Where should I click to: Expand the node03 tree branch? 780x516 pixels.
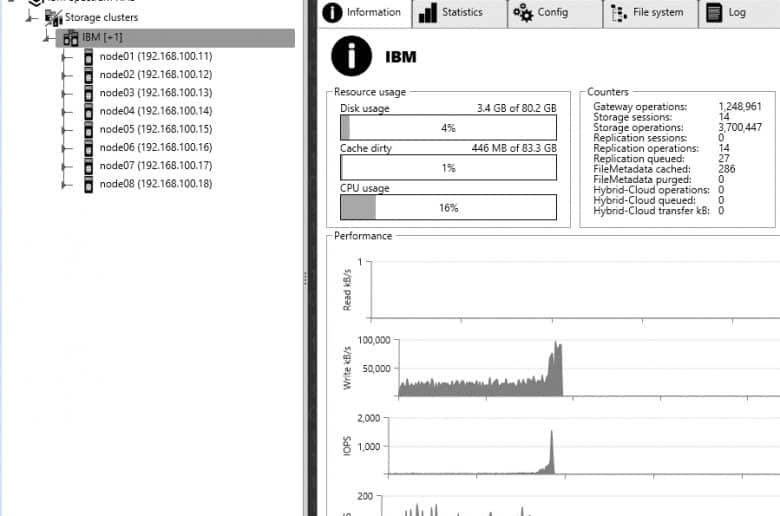(x=66, y=94)
